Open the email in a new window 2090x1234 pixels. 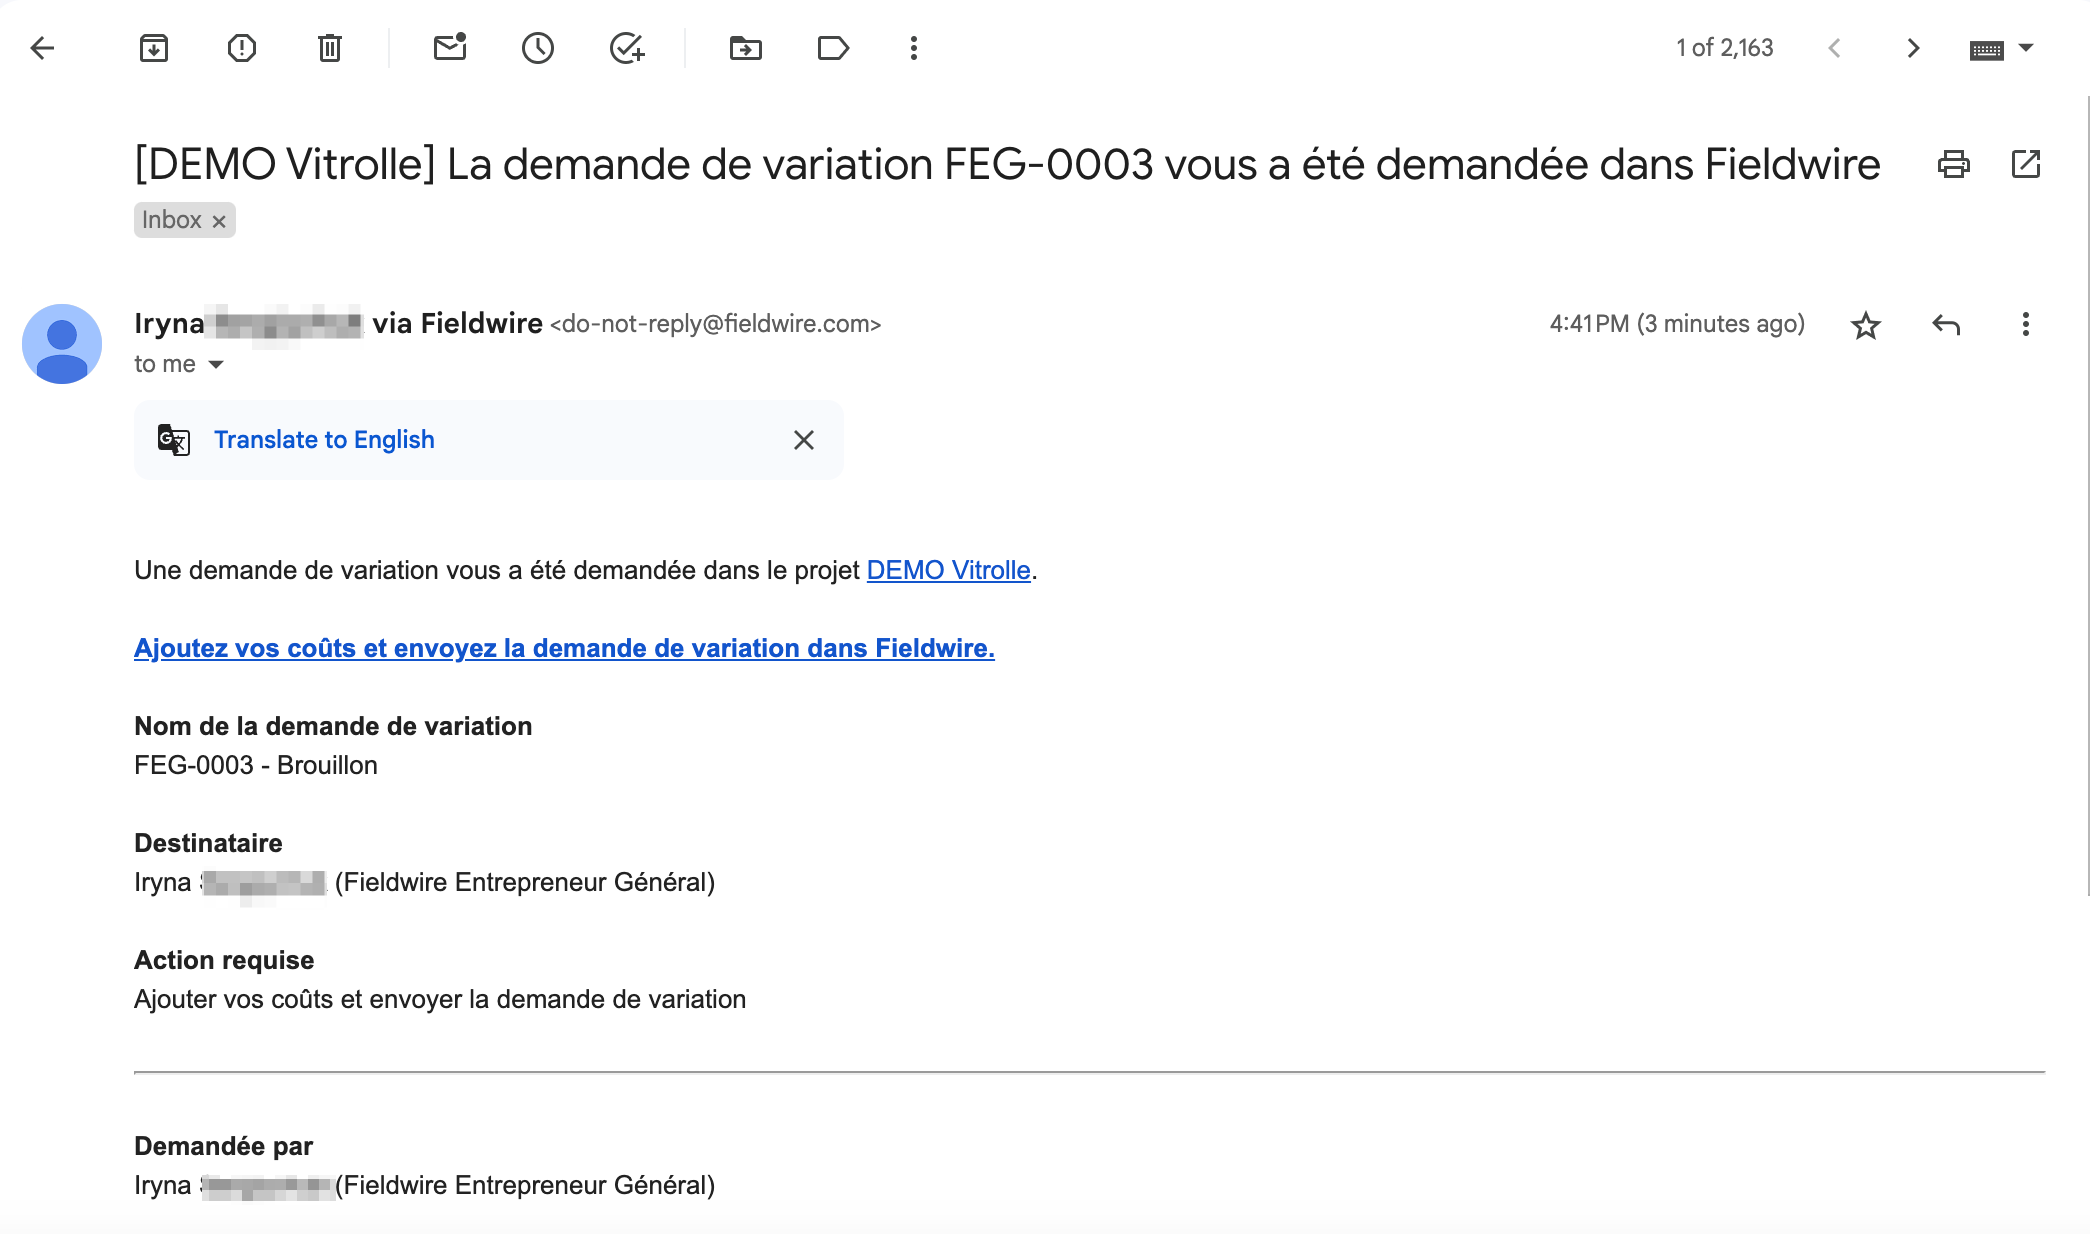point(2026,164)
